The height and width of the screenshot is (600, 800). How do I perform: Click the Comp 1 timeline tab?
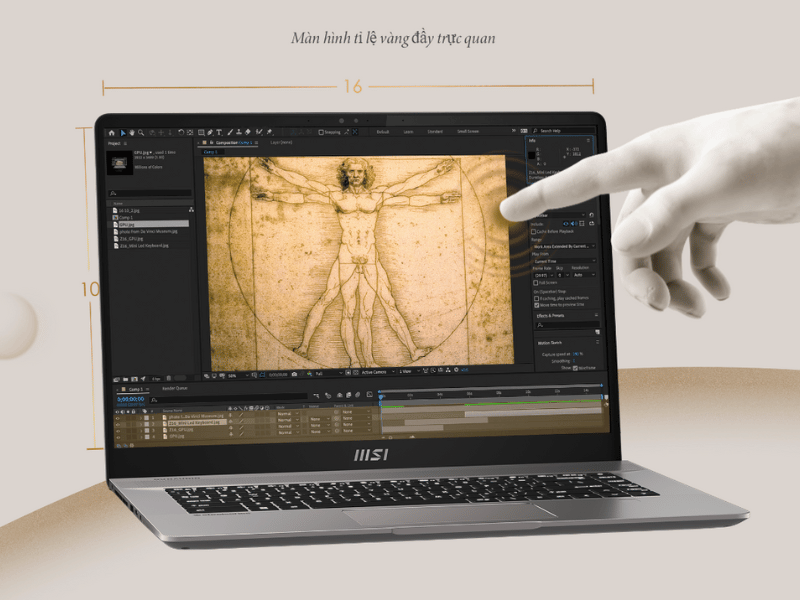pos(136,389)
